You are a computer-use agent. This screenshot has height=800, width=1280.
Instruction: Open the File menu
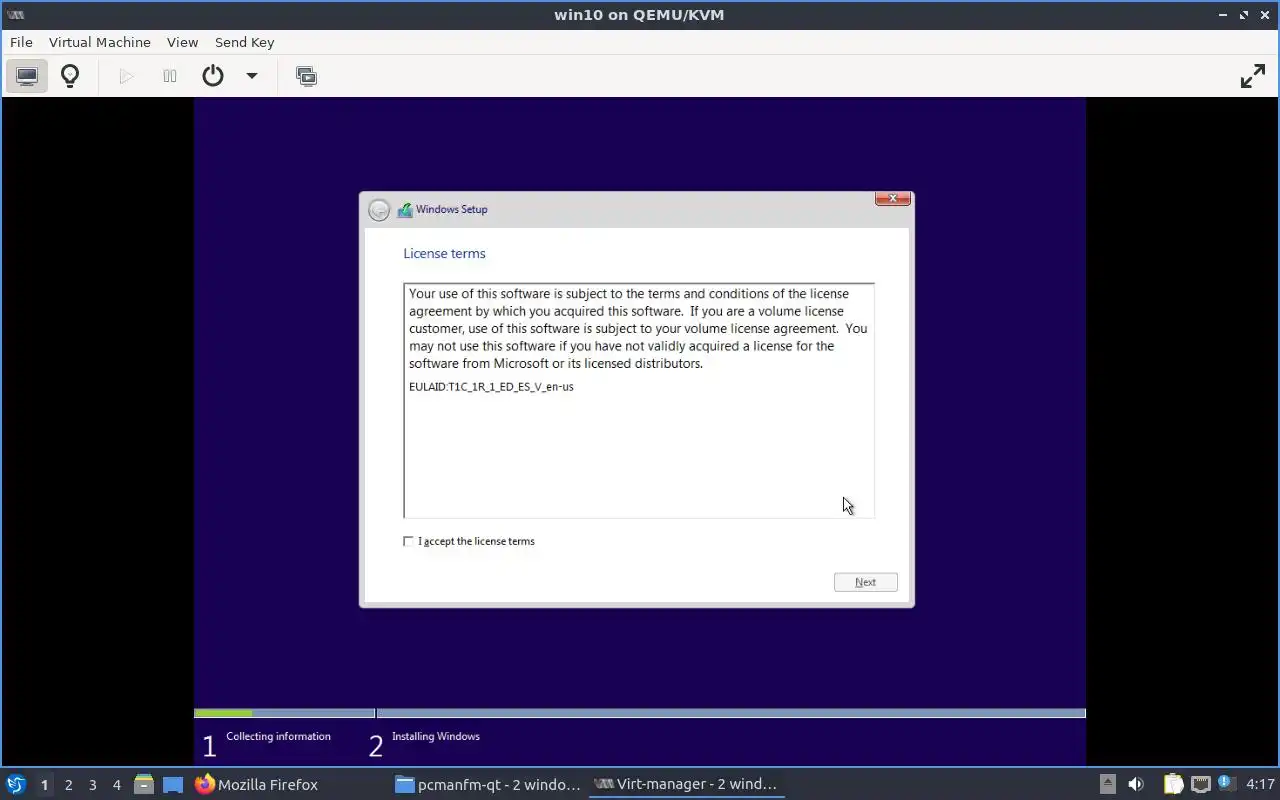click(21, 42)
